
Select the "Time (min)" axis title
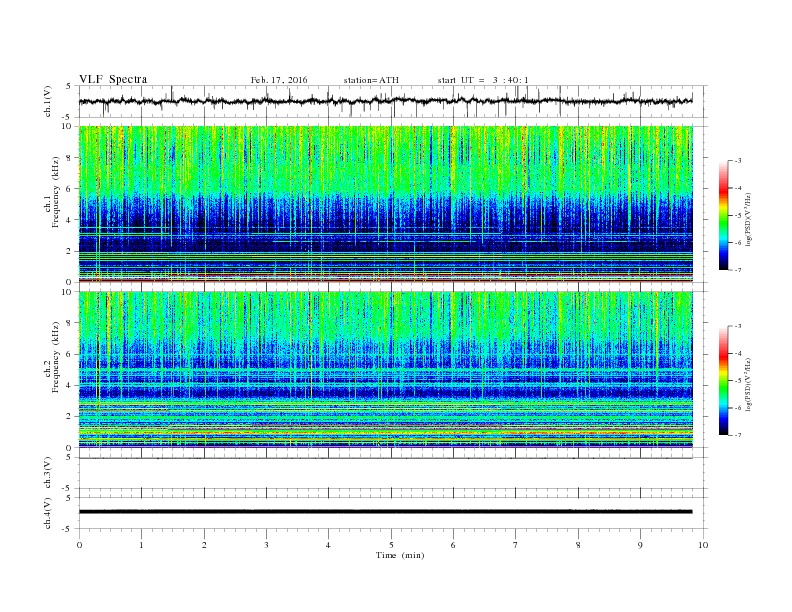[x=400, y=555]
